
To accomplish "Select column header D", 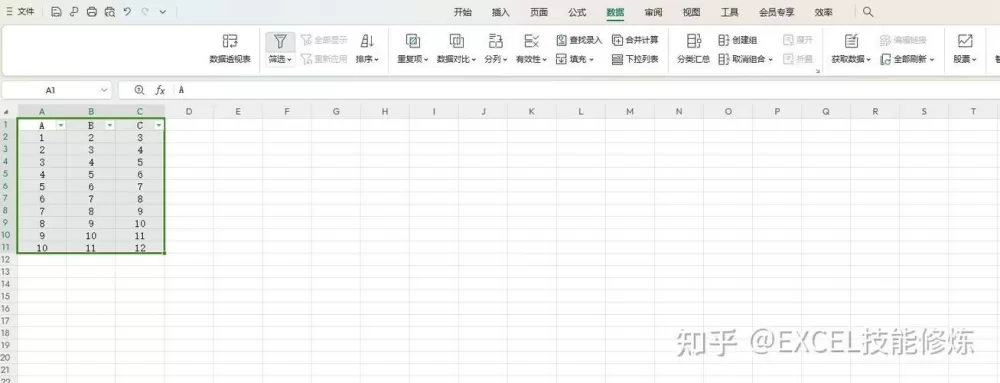I will (x=189, y=112).
